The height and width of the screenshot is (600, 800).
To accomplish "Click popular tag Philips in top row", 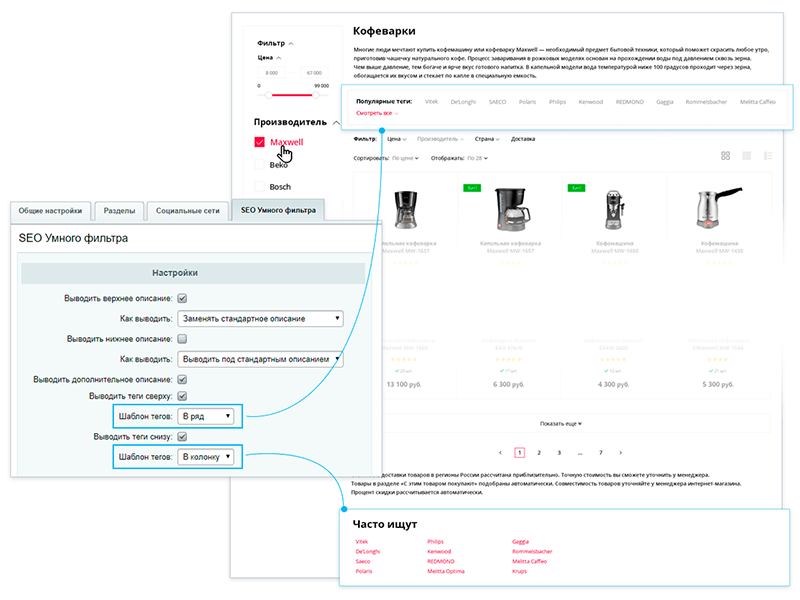I will tap(557, 102).
